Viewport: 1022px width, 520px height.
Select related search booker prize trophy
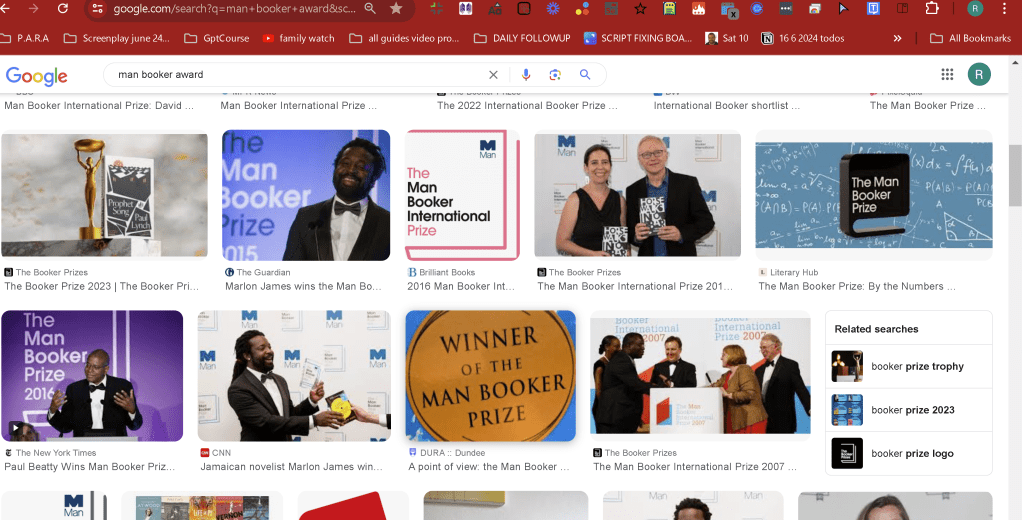[x=909, y=366]
